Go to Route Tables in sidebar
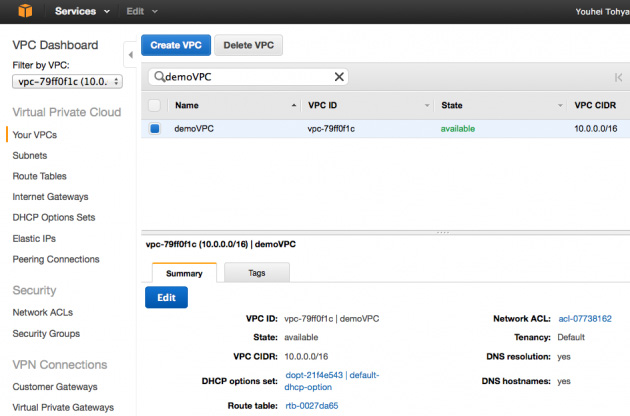630x416 pixels. coord(39,176)
